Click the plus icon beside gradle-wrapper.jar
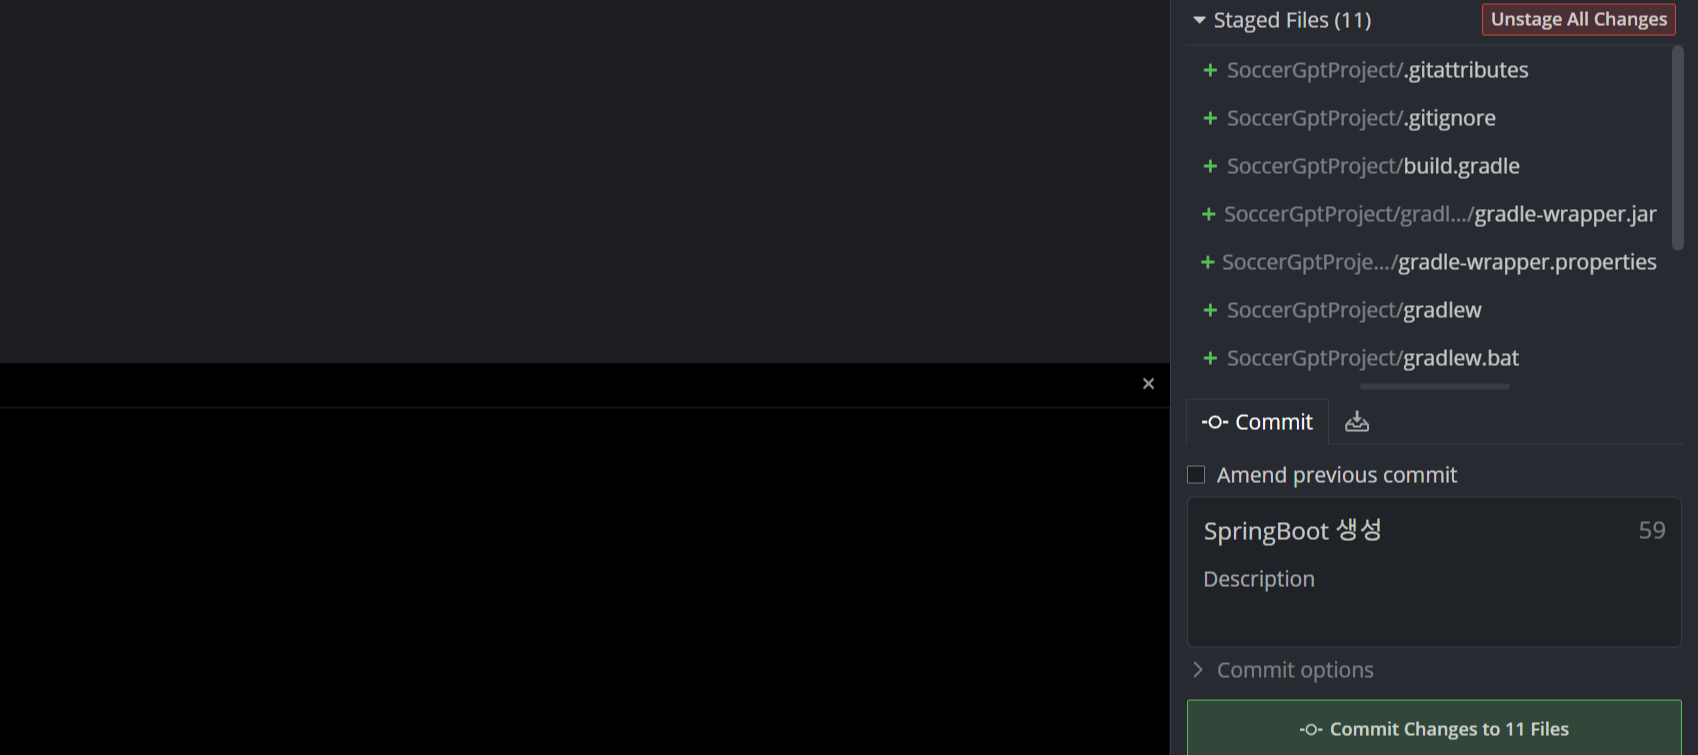The image size is (1698, 755). coord(1208,214)
